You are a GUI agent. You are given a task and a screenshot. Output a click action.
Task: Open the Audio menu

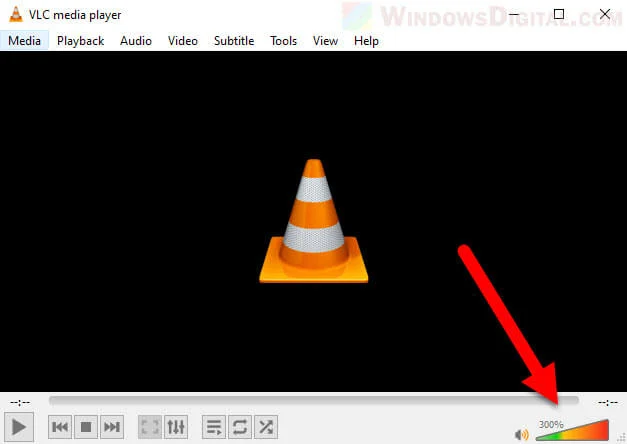136,41
